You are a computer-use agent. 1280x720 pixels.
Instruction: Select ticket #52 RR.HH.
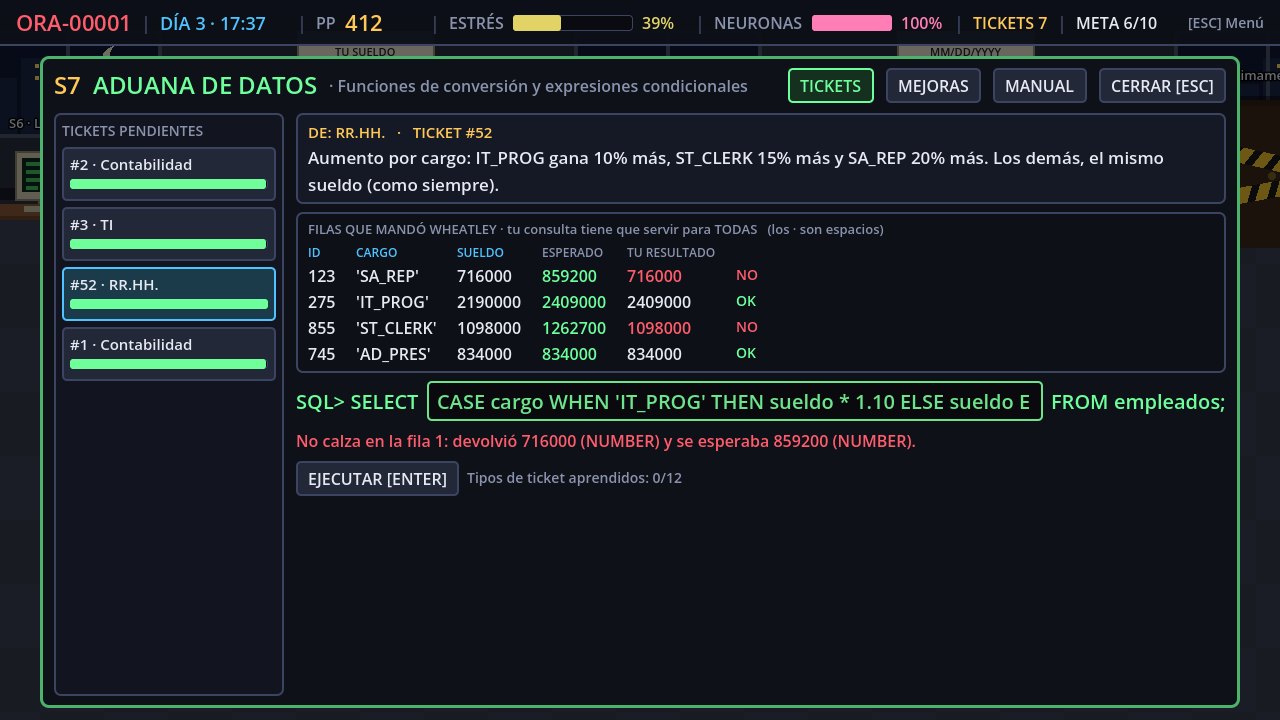coord(169,294)
